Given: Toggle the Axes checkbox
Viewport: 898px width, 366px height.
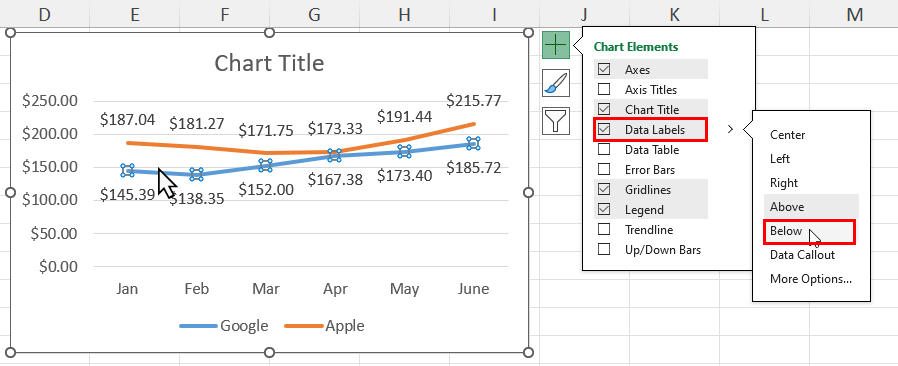Looking at the screenshot, I should coord(604,69).
